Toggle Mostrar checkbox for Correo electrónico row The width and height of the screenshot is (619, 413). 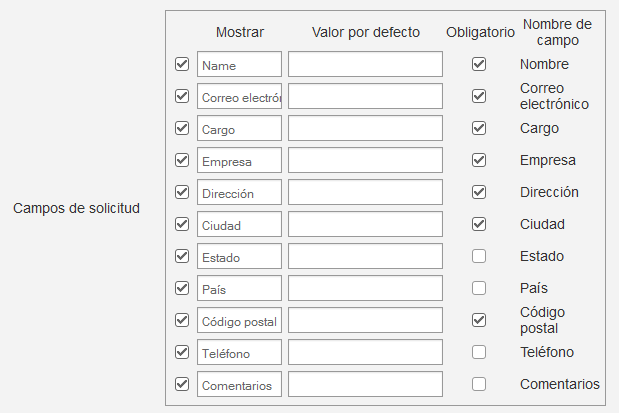click(x=182, y=96)
